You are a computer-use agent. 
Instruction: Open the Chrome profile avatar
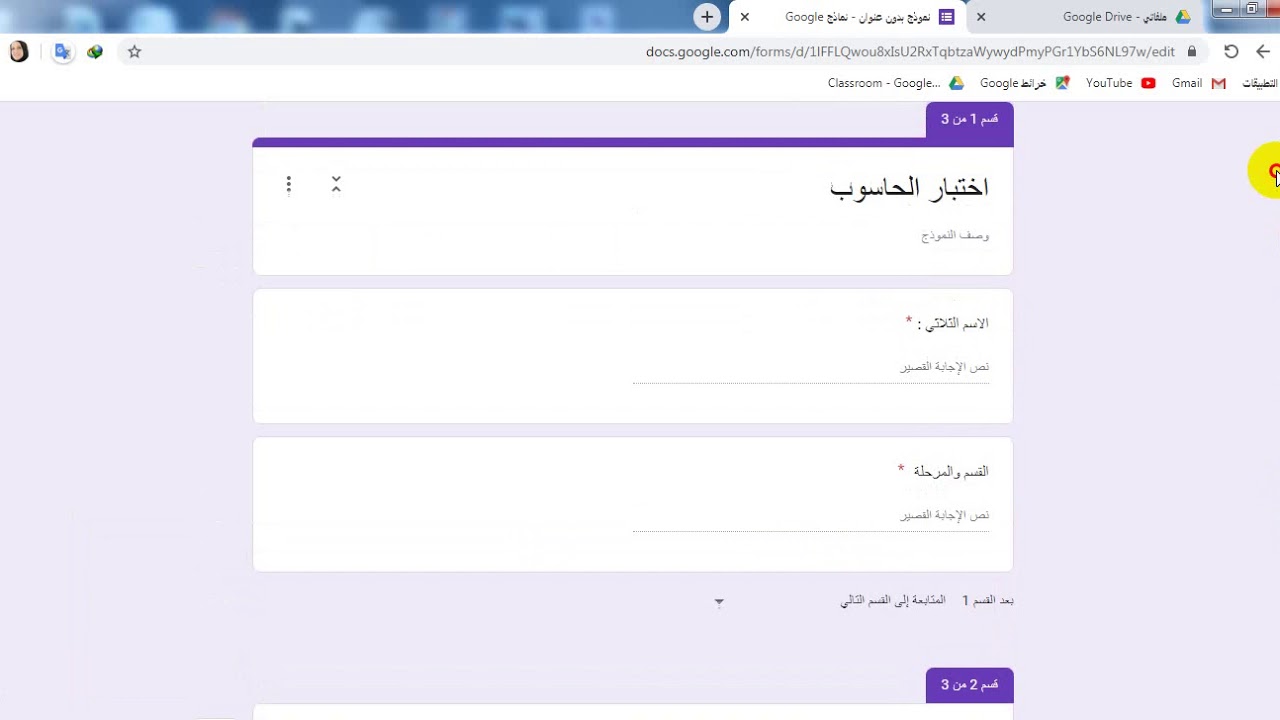click(x=19, y=52)
